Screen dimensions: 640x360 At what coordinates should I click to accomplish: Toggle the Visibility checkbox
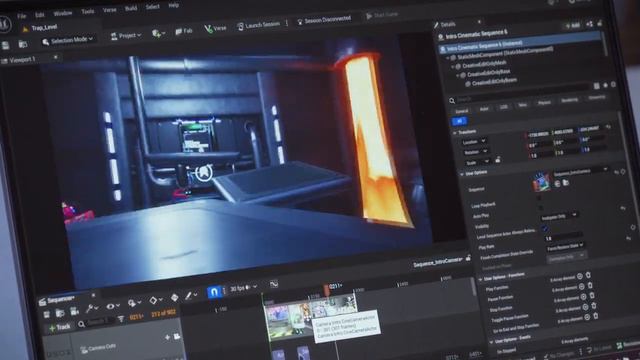(x=544, y=229)
